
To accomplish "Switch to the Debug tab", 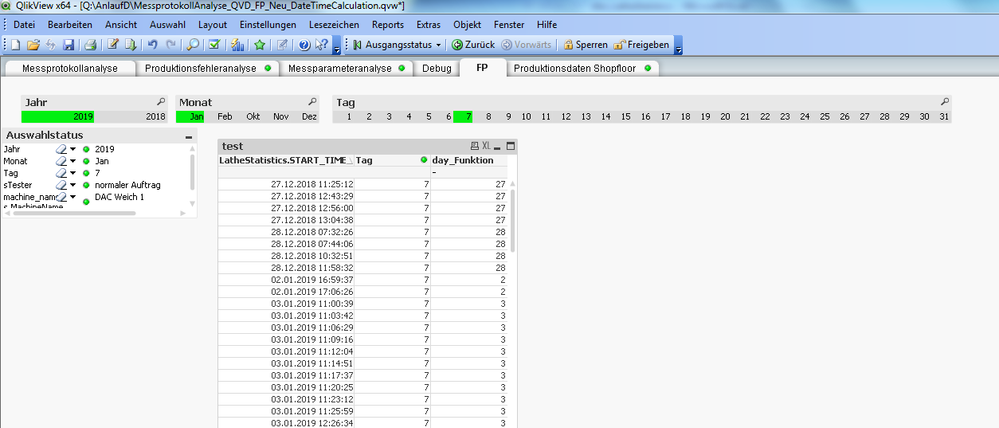I will [436, 68].
